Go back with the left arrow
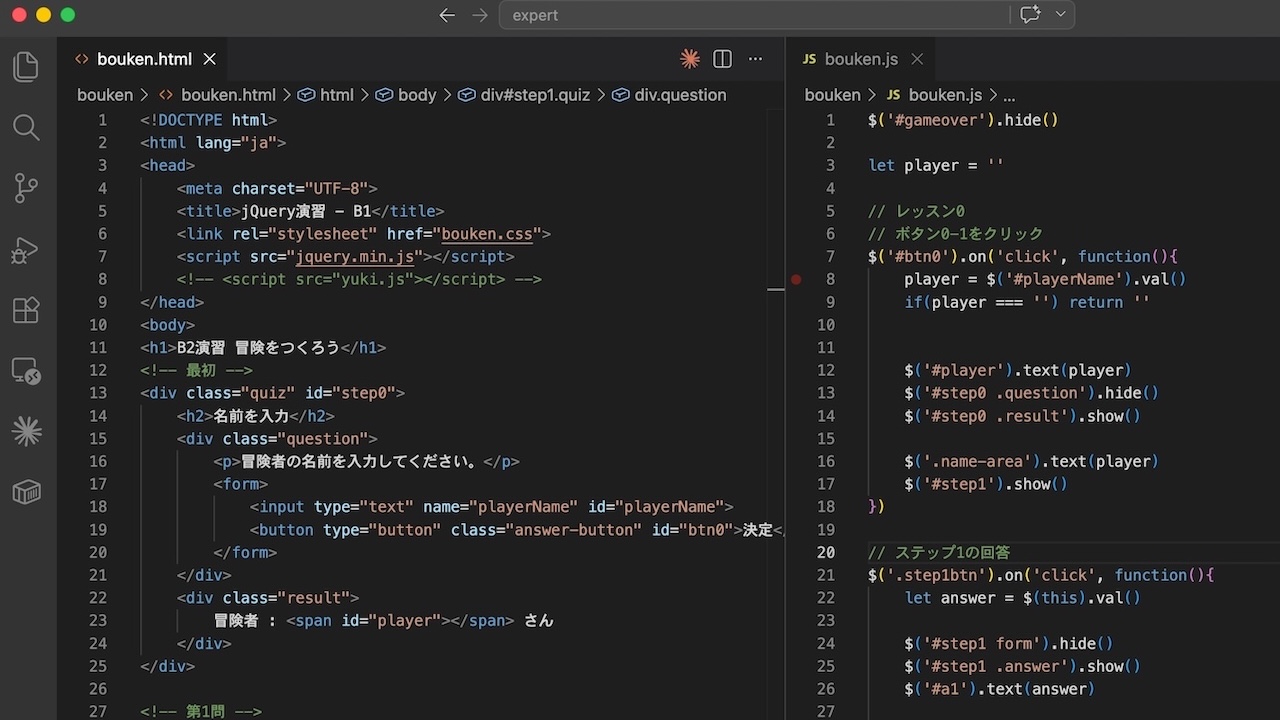The image size is (1280, 720). (x=447, y=15)
